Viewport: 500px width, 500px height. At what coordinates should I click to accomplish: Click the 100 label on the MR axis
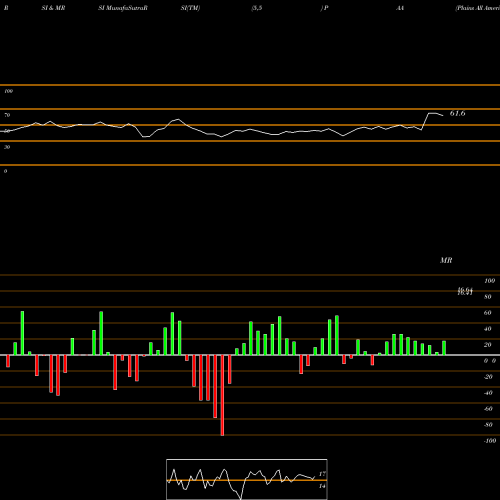click(489, 281)
